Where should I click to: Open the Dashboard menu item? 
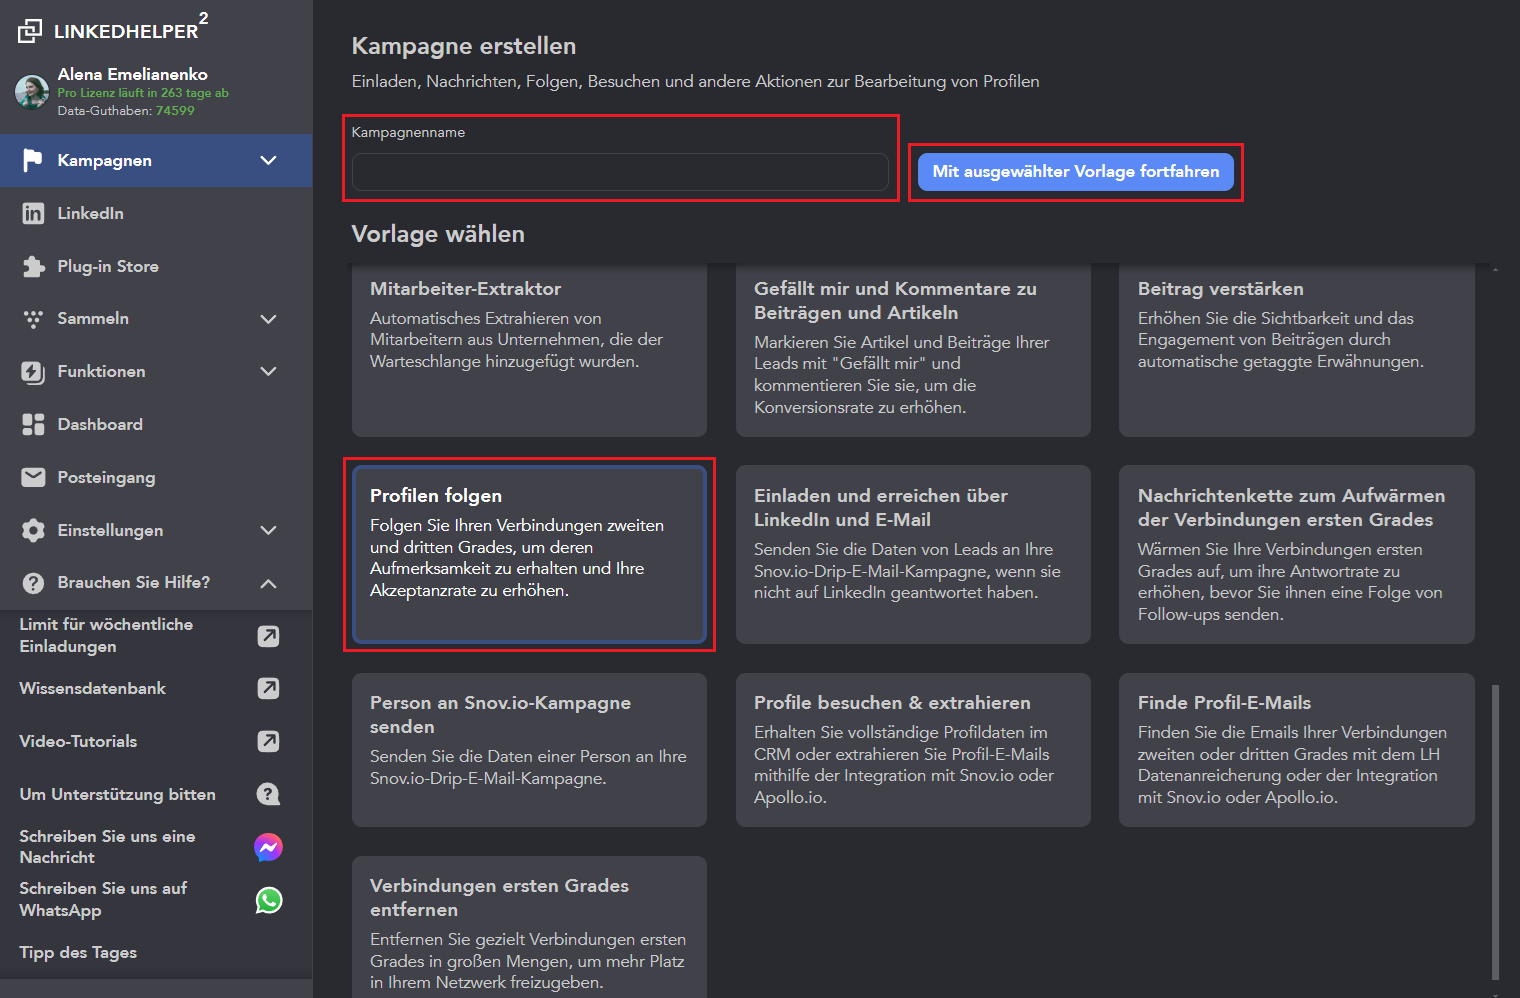pos(100,424)
